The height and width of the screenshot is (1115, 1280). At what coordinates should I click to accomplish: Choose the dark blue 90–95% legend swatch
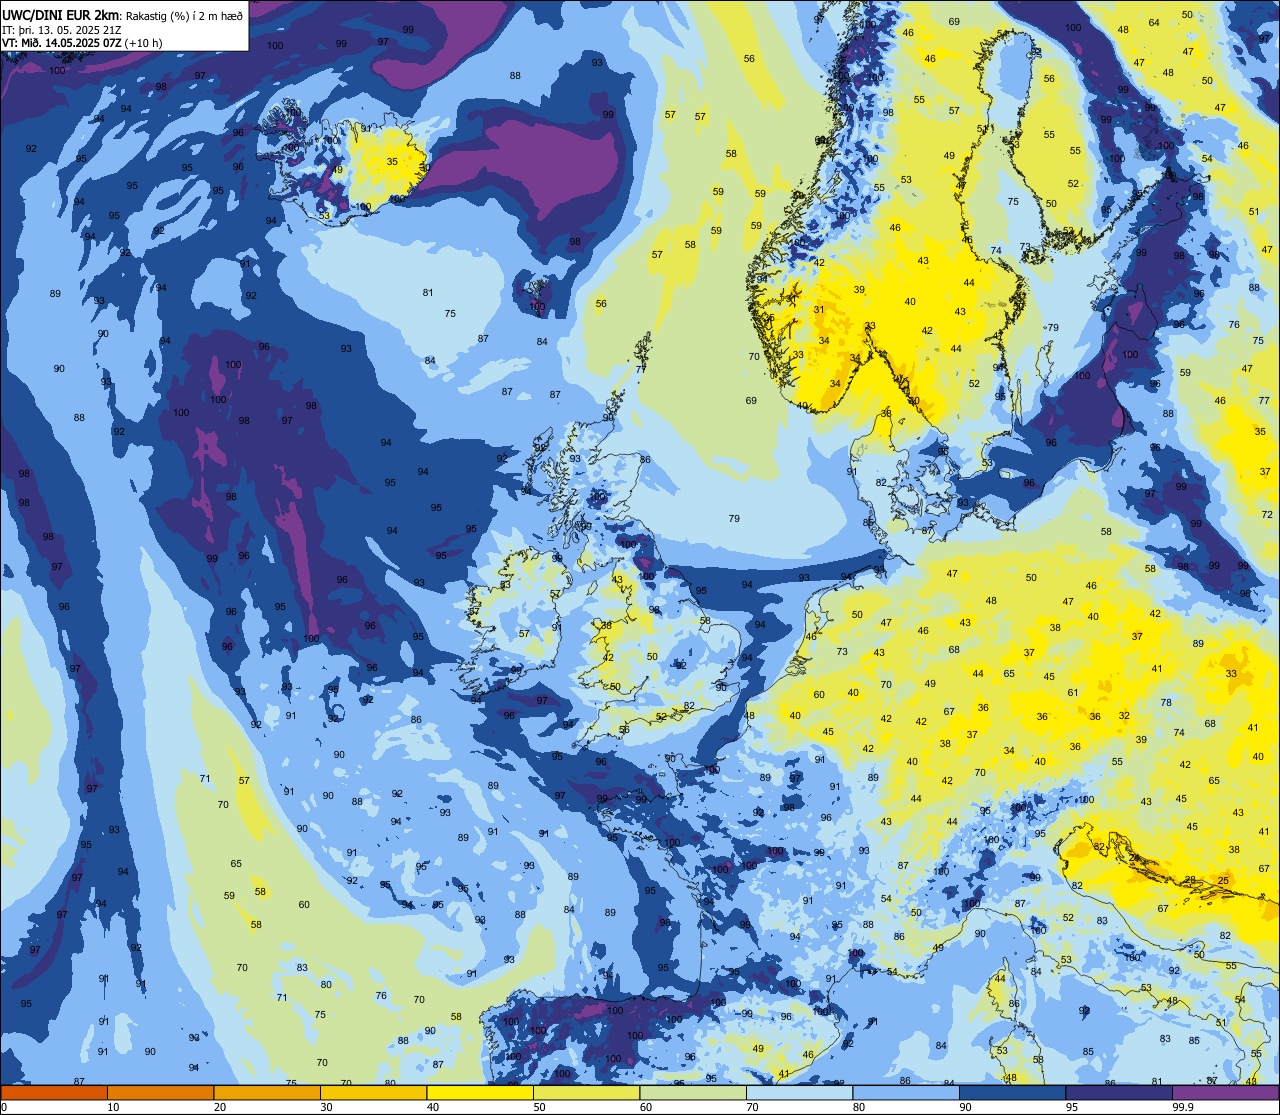tap(1012, 1093)
